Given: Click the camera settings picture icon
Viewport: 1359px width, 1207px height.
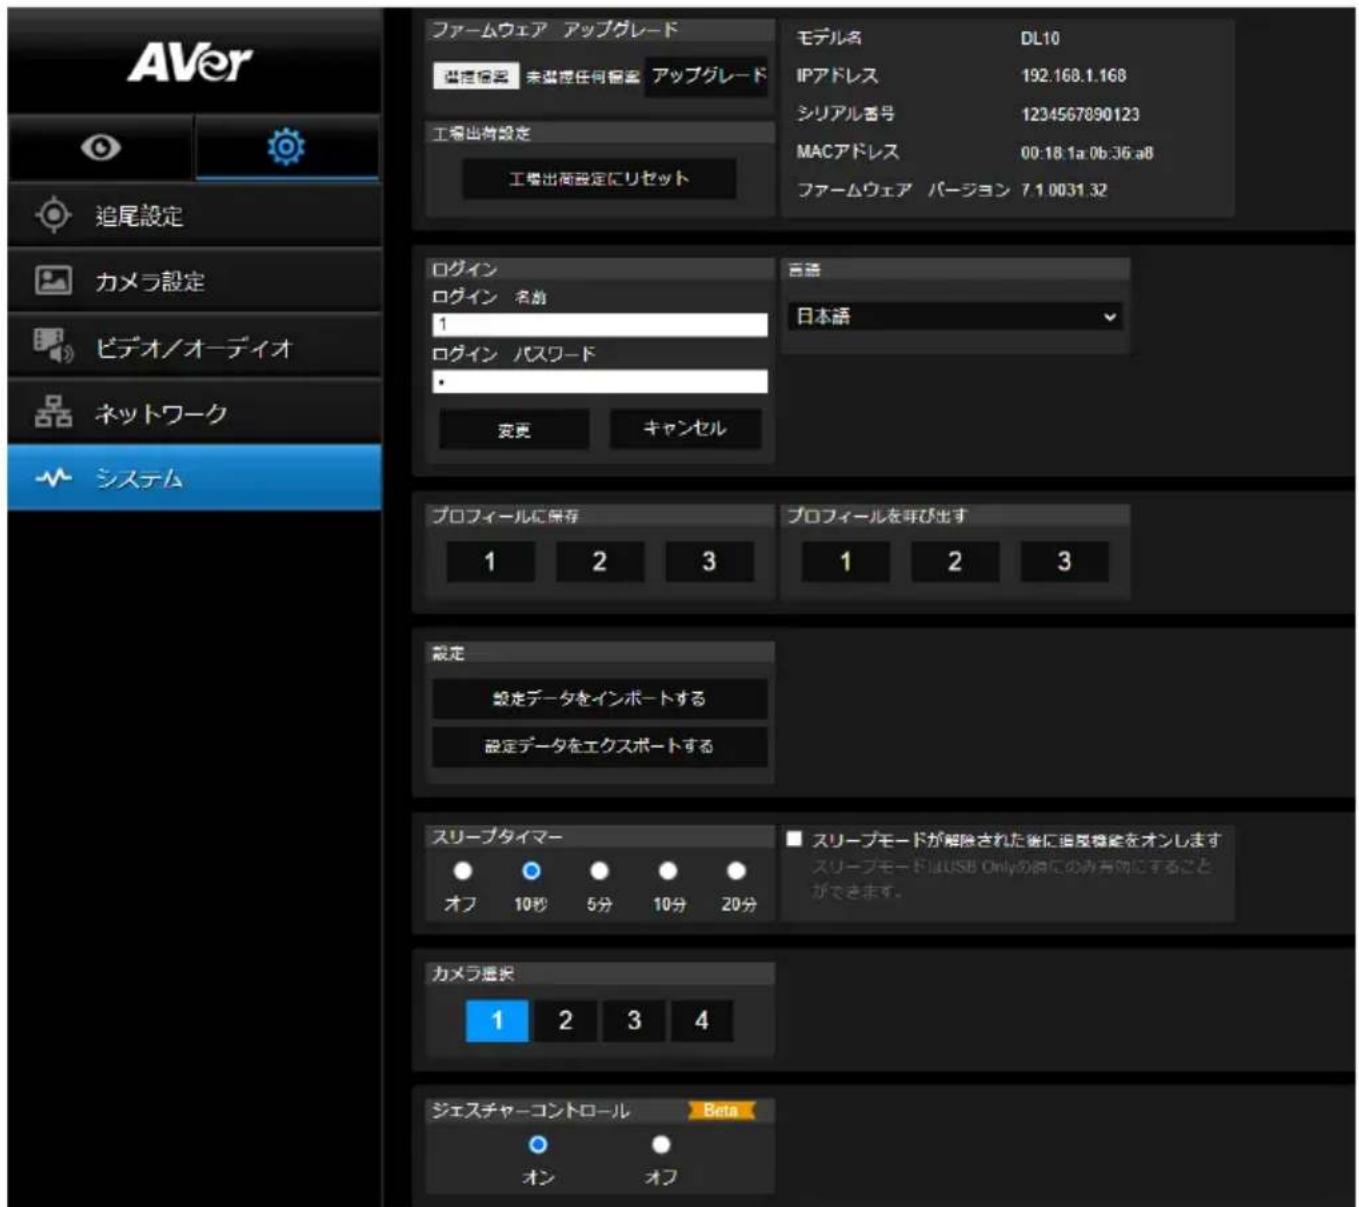Looking at the screenshot, I should tap(53, 280).
